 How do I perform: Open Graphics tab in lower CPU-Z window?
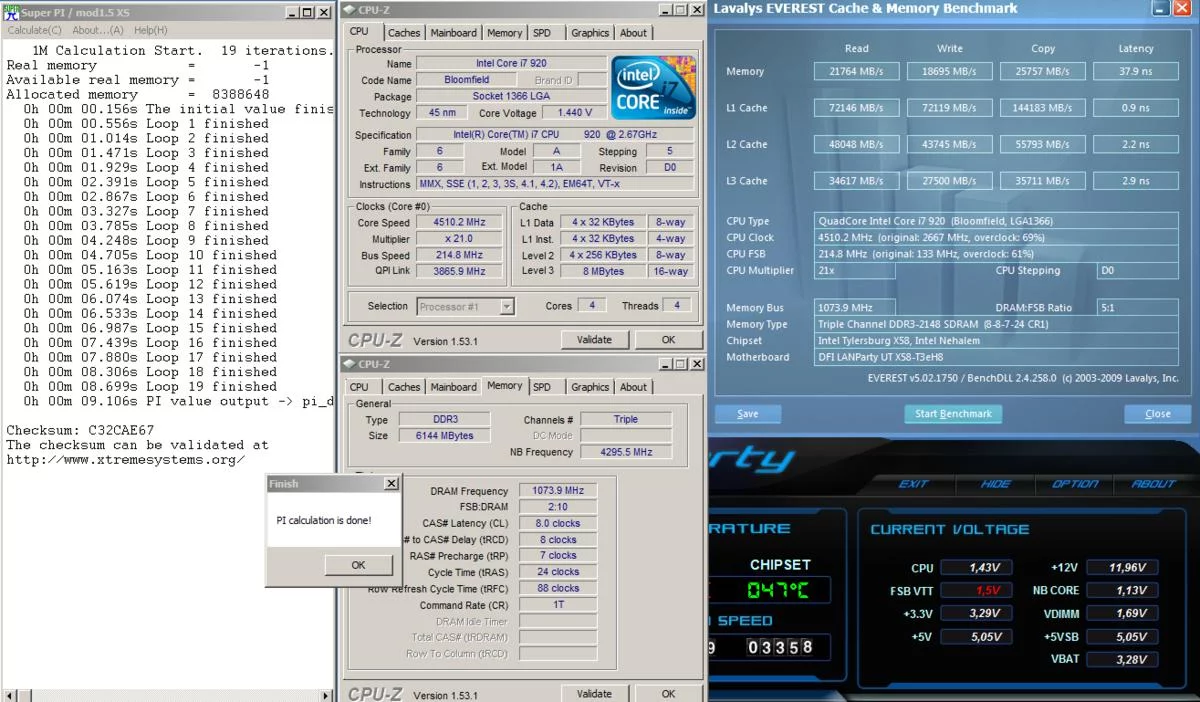(590, 387)
